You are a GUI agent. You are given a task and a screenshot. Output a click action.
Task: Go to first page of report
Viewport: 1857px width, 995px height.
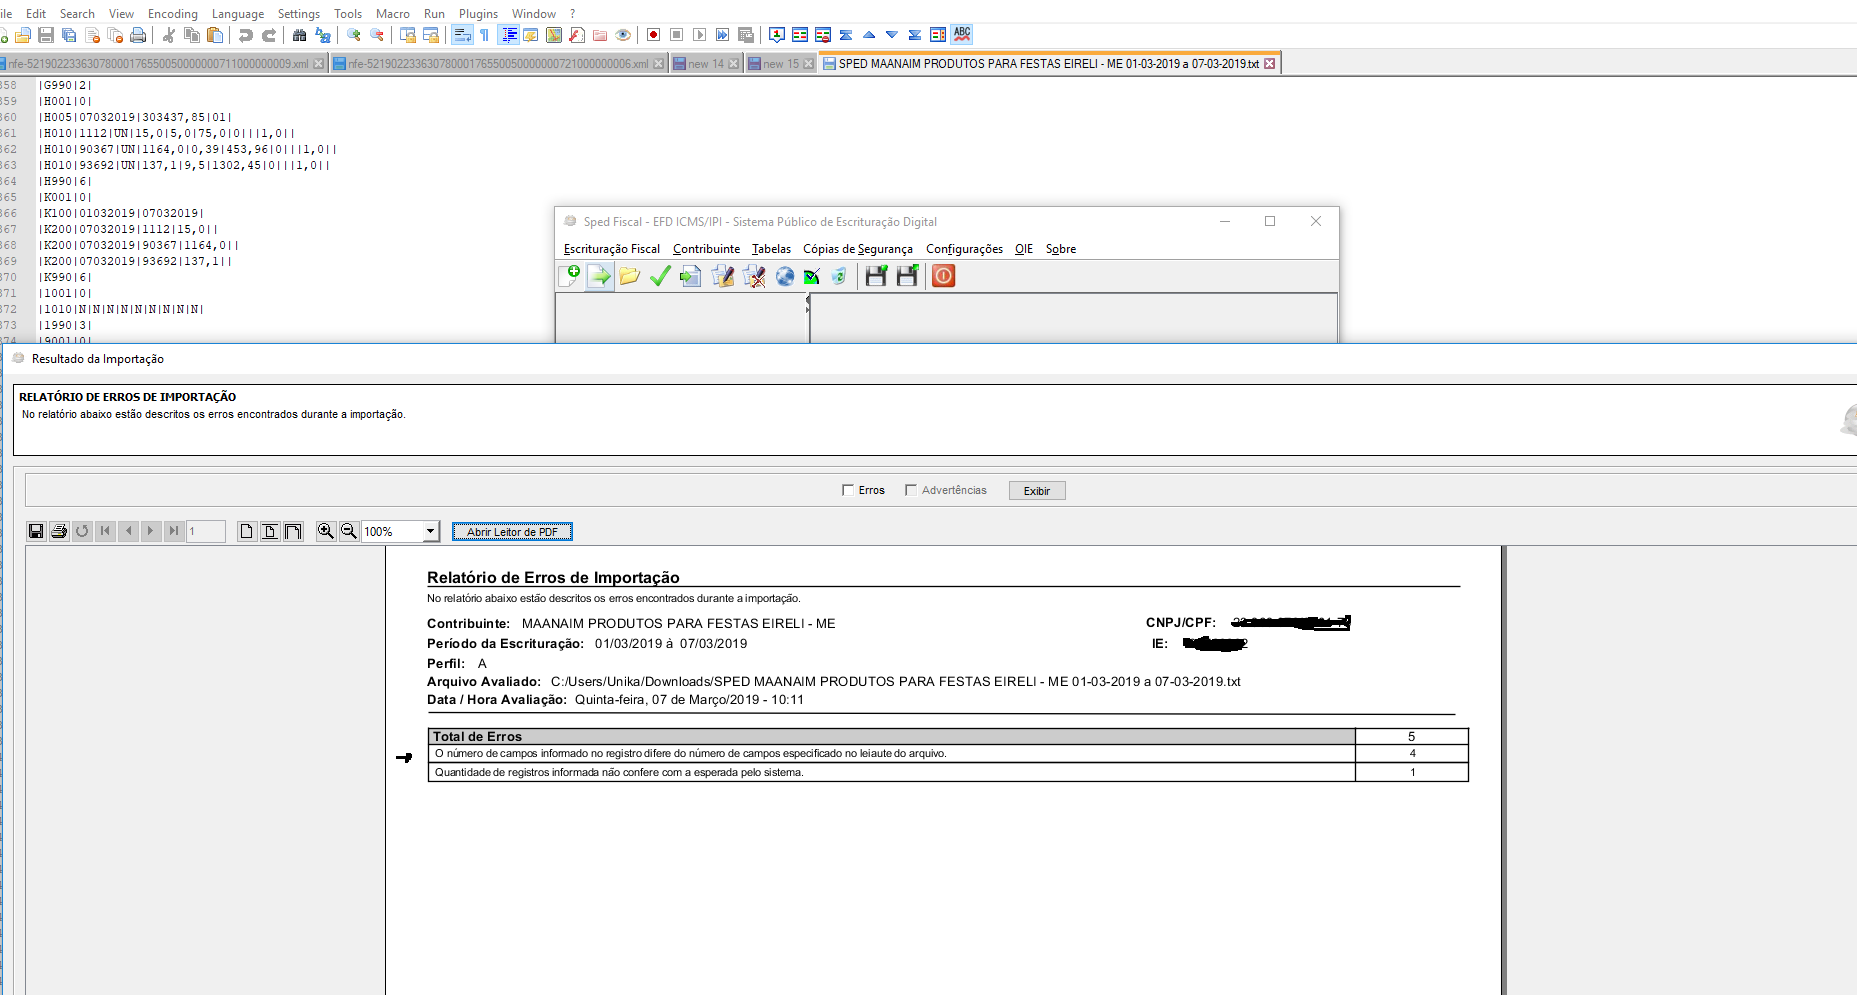pos(105,531)
